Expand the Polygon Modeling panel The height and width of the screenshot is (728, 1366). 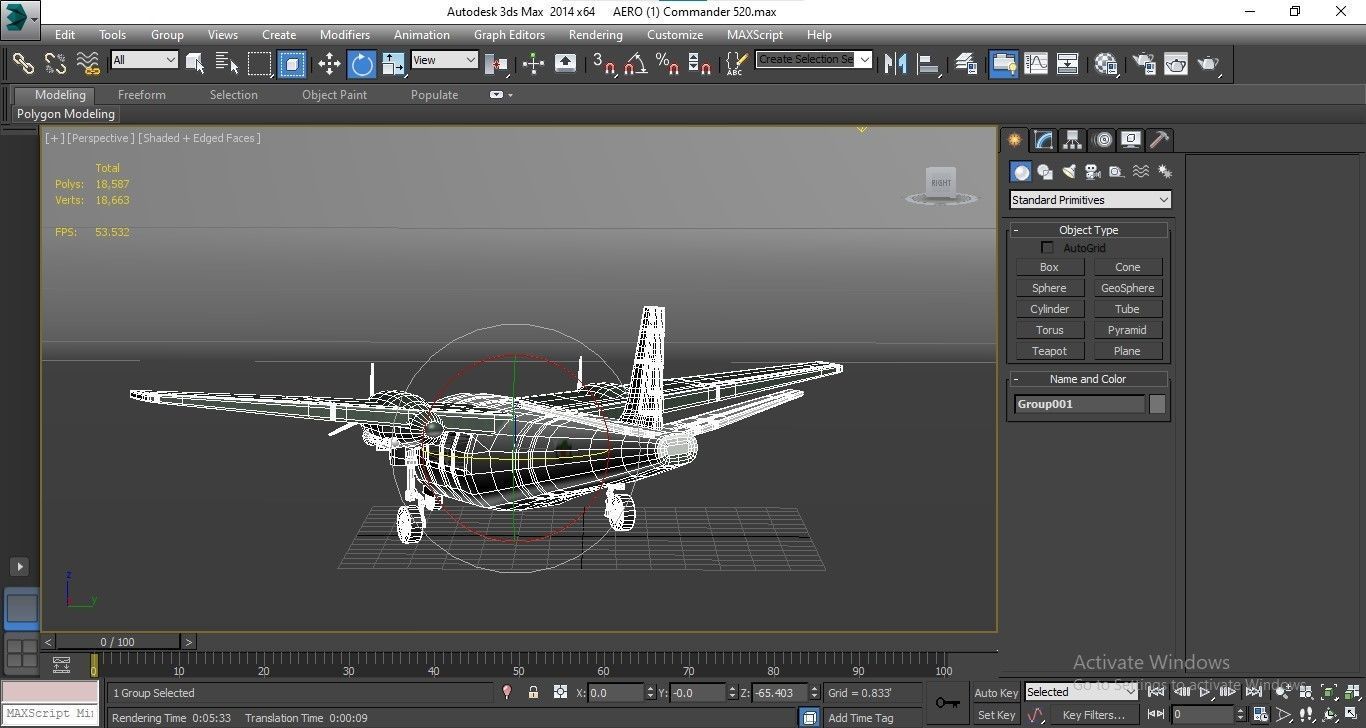coord(66,114)
